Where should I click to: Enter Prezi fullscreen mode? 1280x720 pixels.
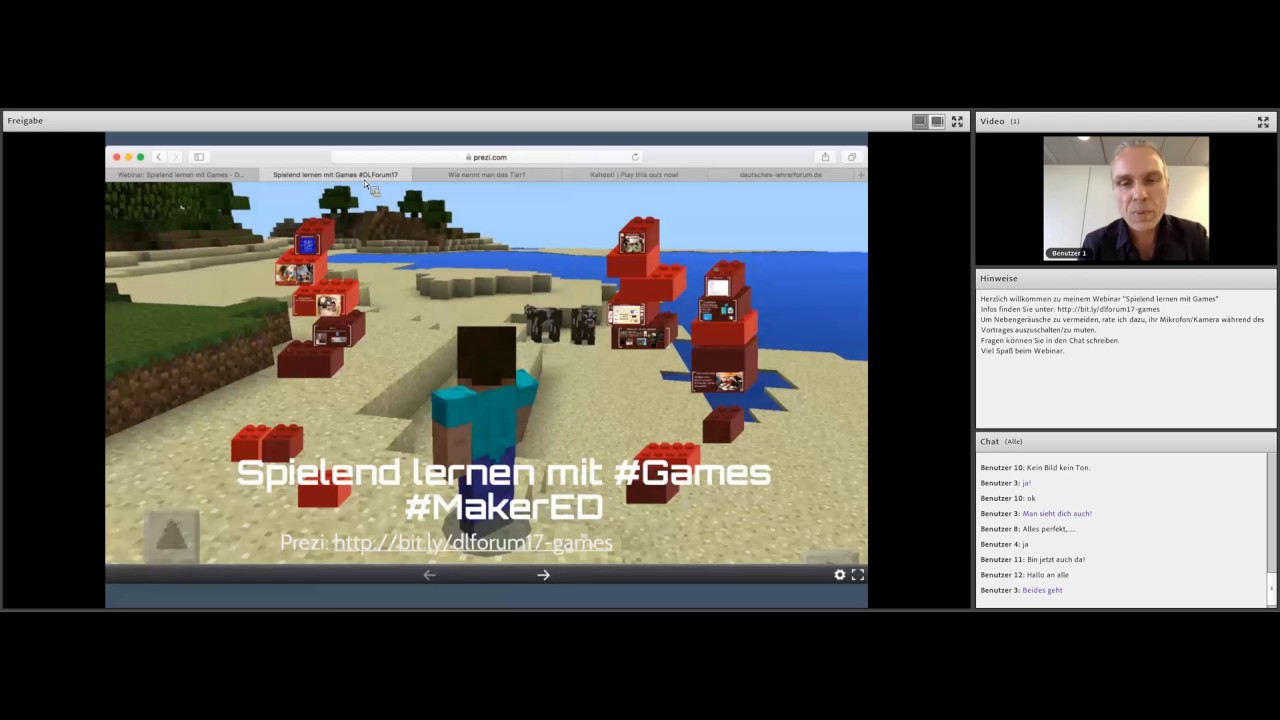coord(858,575)
